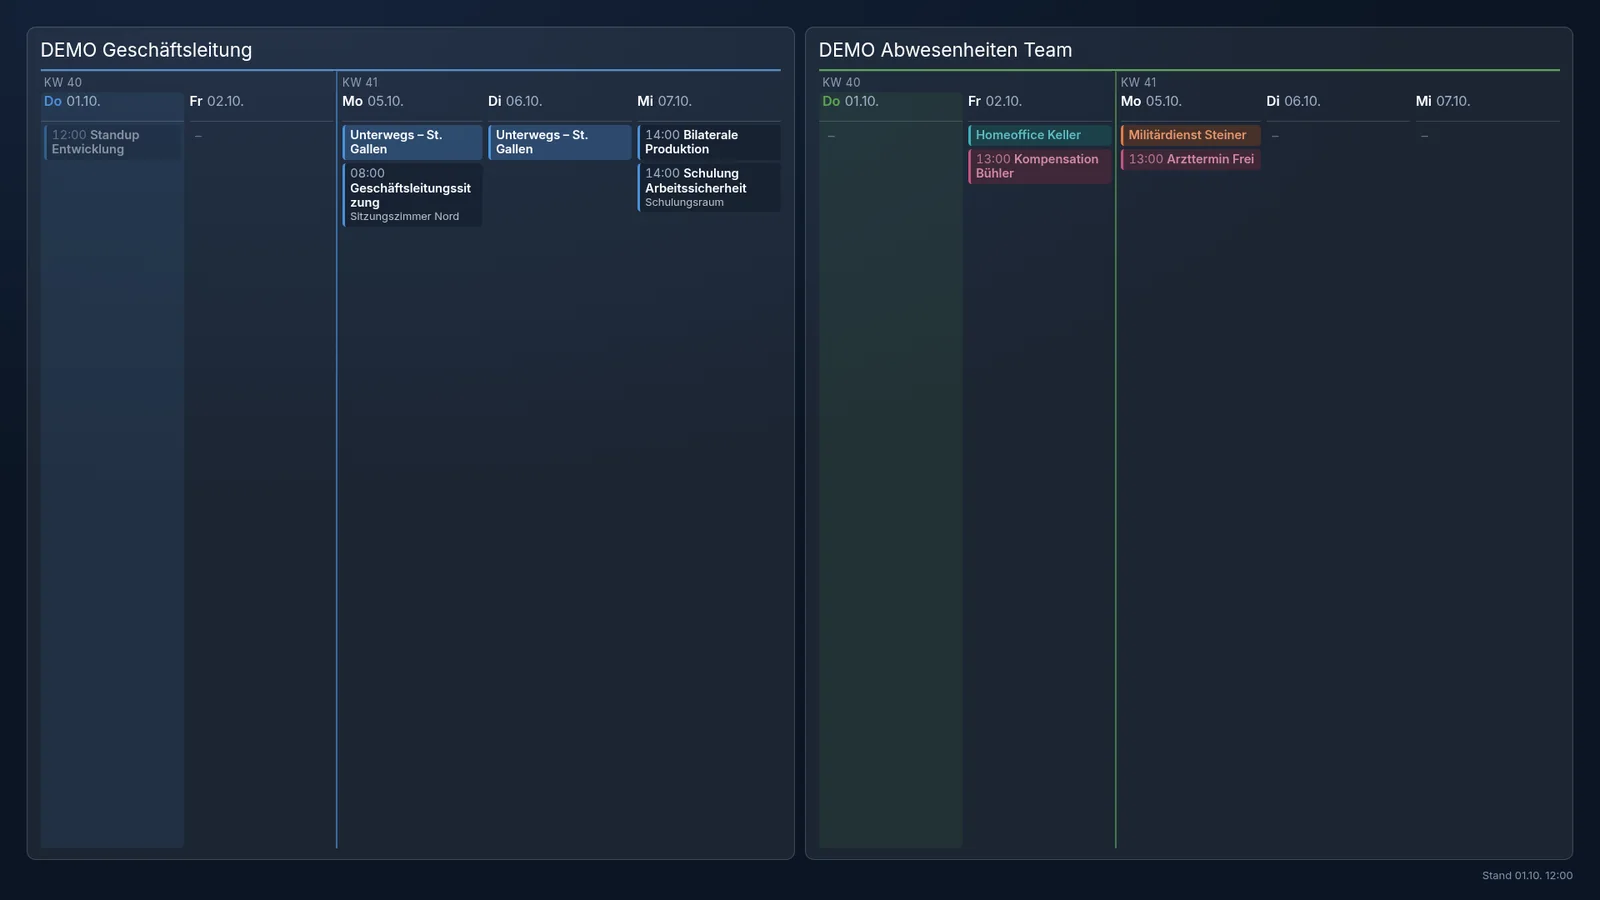The height and width of the screenshot is (900, 1600).
Task: Open the 14:00 Schulung Arbeitssicherheit event
Action: [x=709, y=187]
